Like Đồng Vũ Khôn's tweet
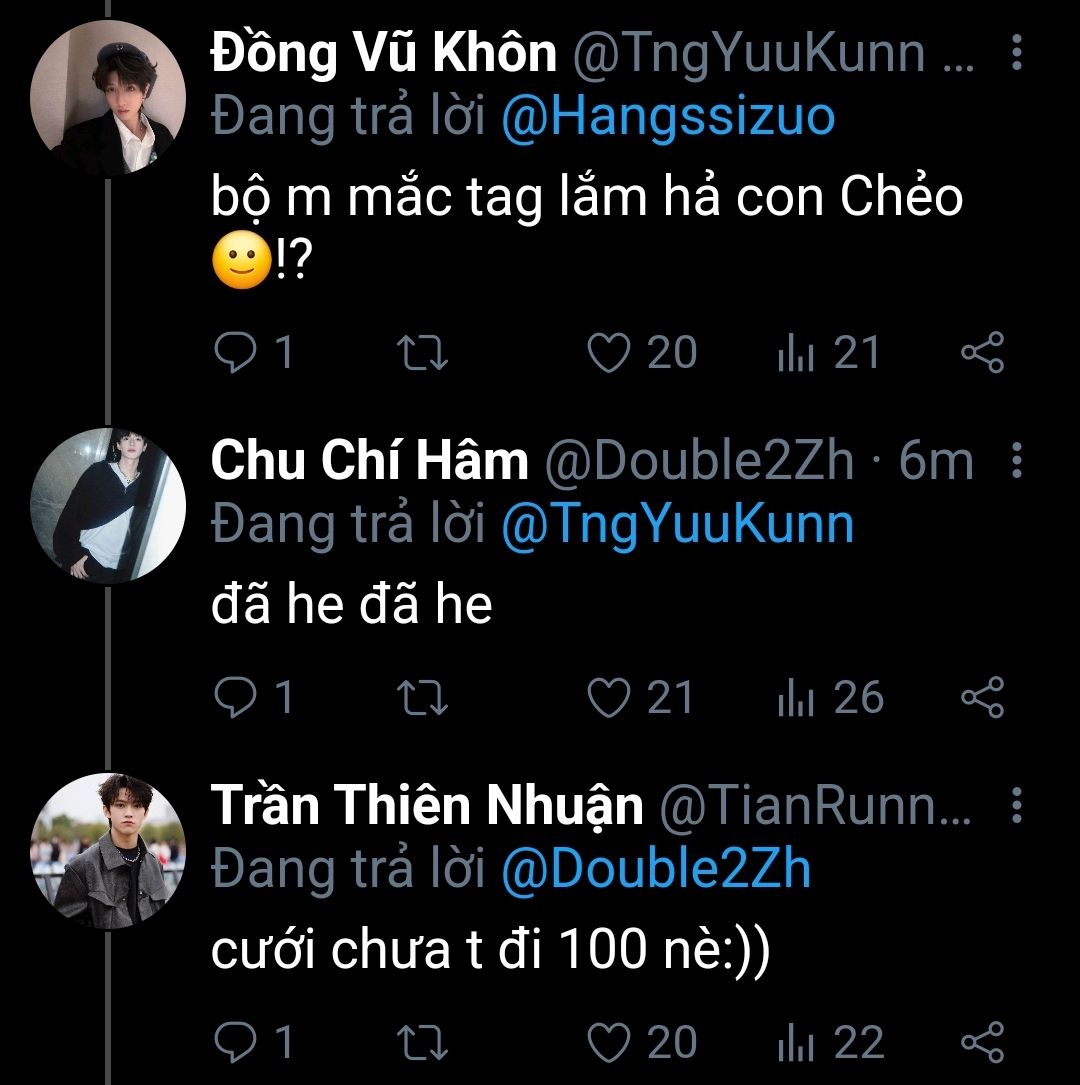1080x1085 pixels. (608, 354)
